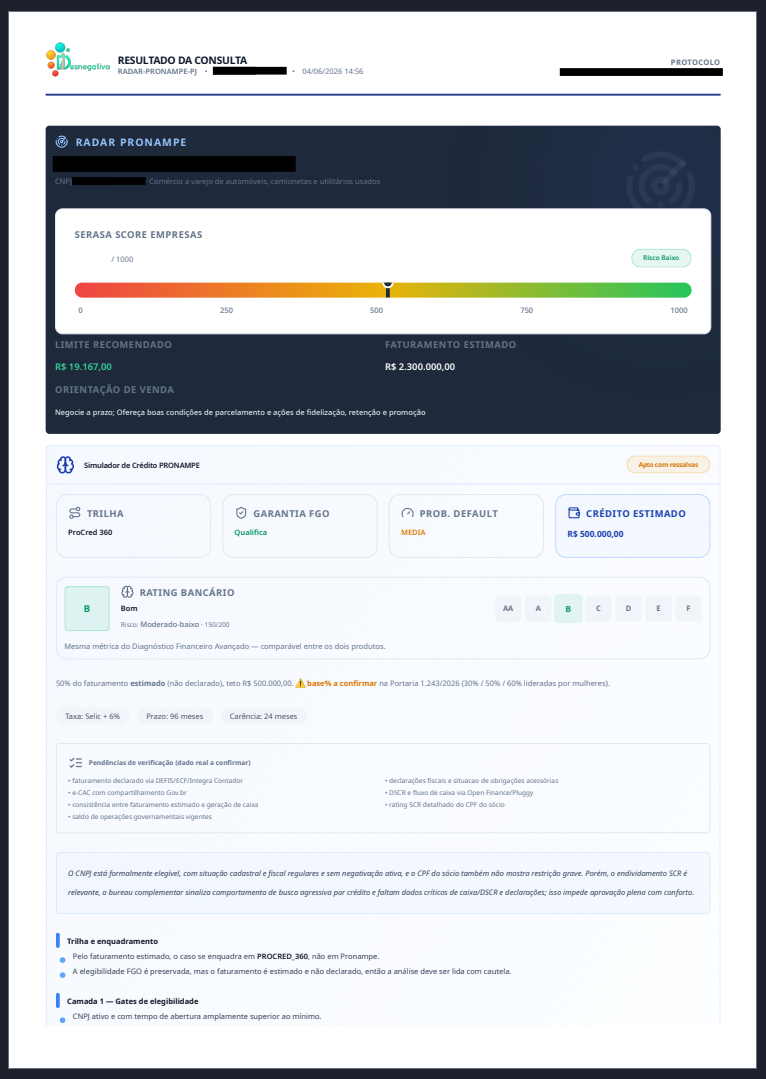766x1079 pixels.
Task: Click the R$ 2.300.000,00 estimated revenue value
Action: pos(420,367)
